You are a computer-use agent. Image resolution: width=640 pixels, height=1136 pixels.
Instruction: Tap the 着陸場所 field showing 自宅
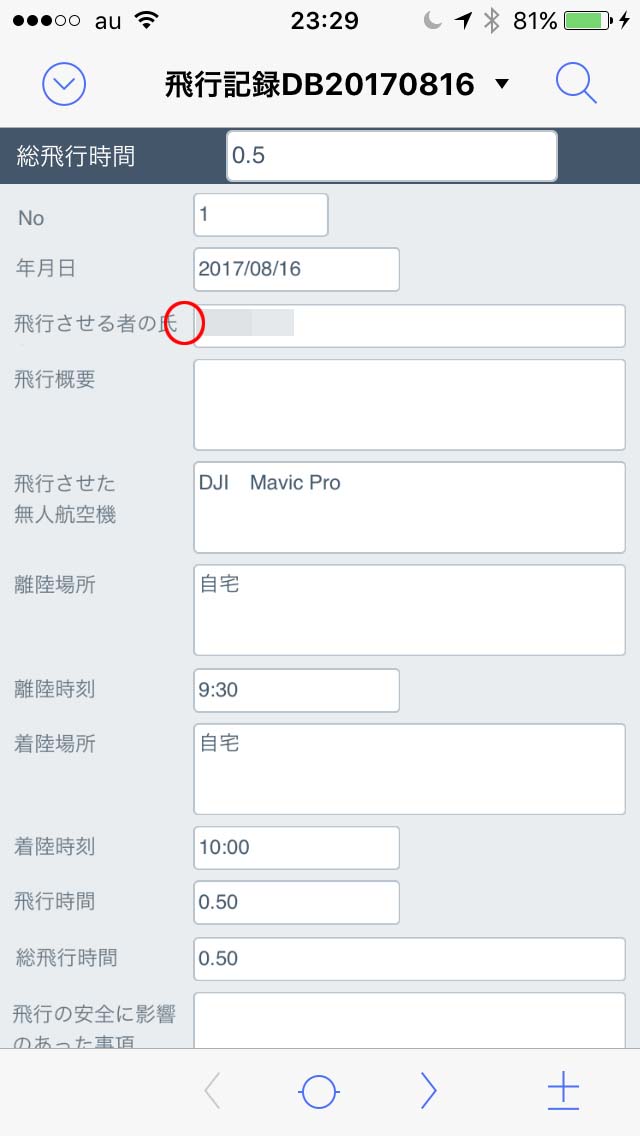tap(409, 769)
